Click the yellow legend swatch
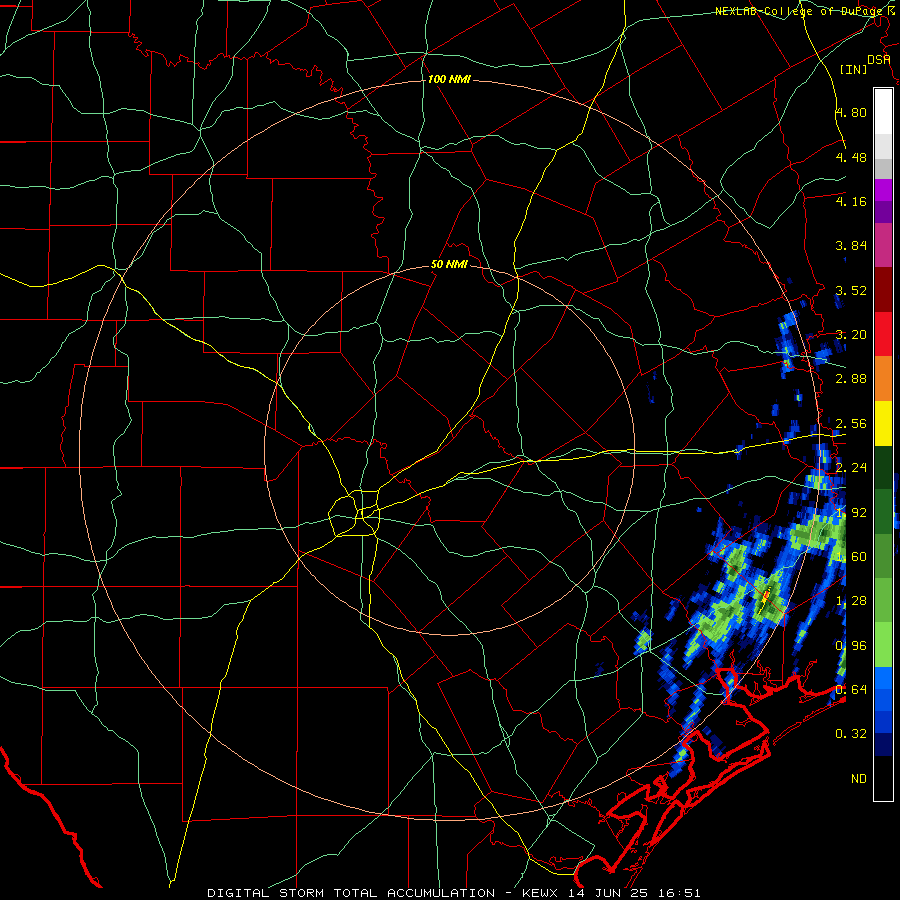This screenshot has height=900, width=900. point(883,423)
